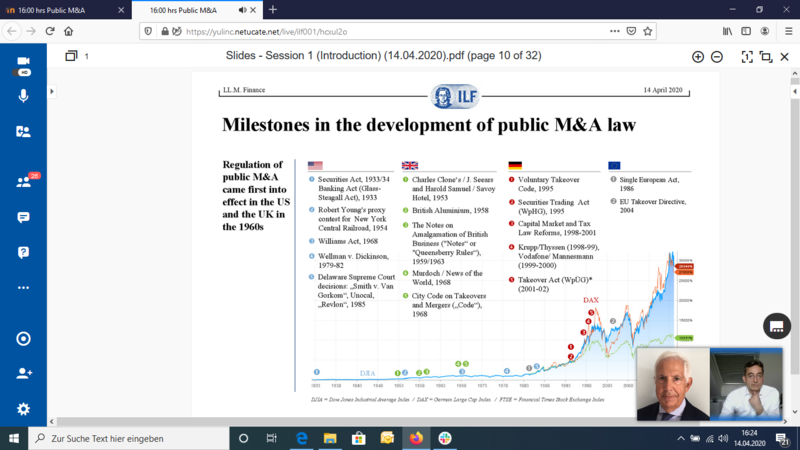
Task: Bookmark this page with star icon
Action: pyautogui.click(x=648, y=32)
